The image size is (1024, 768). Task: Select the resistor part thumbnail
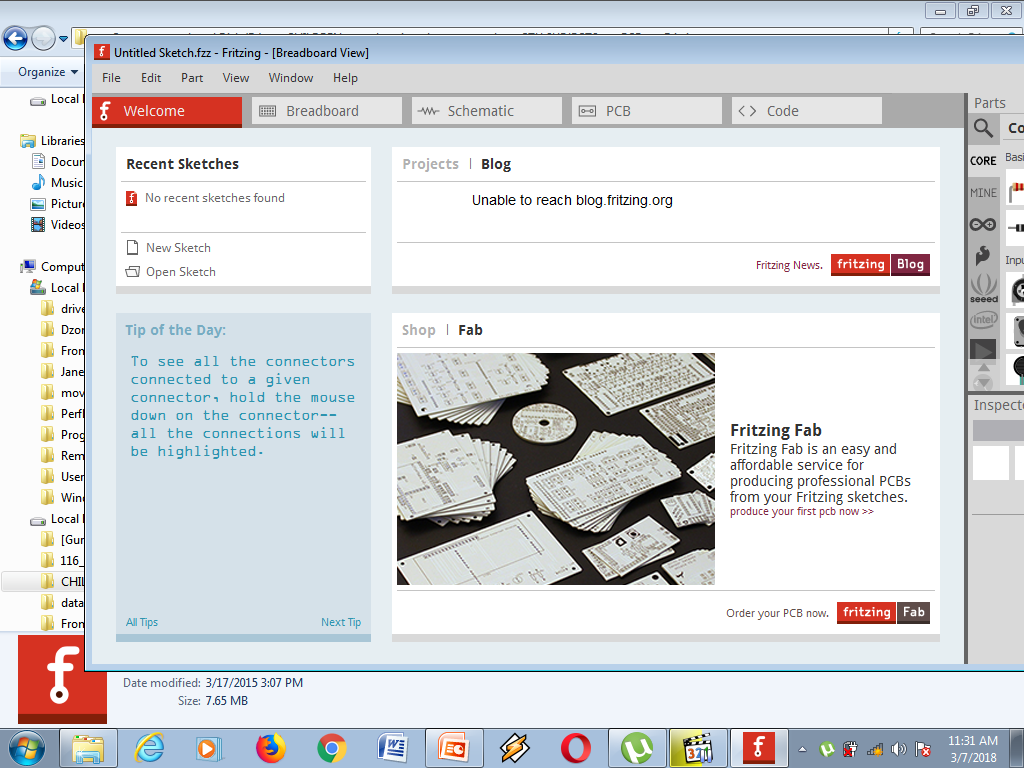coord(1016,190)
